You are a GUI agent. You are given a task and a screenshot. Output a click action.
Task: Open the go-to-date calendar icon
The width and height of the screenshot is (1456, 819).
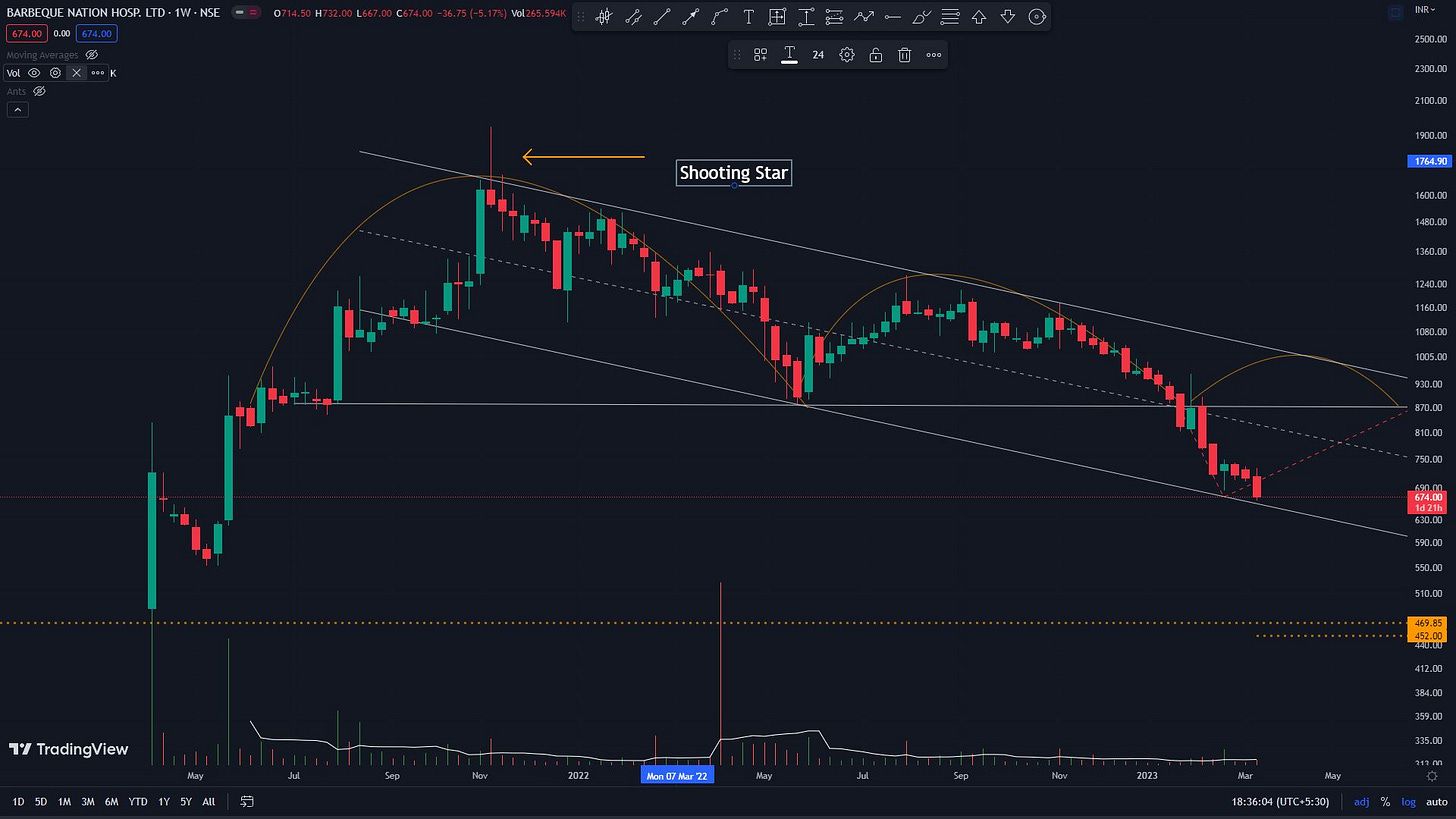247,801
